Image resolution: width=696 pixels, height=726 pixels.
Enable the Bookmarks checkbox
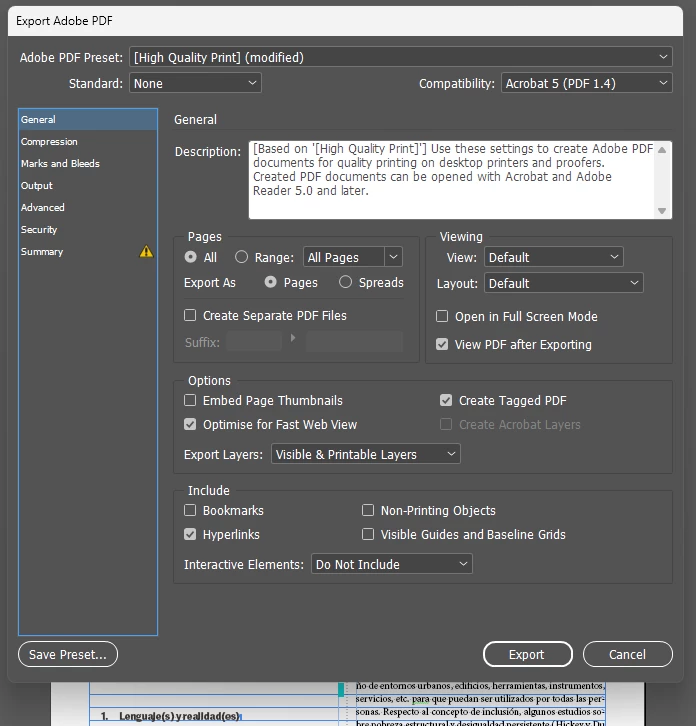(190, 510)
